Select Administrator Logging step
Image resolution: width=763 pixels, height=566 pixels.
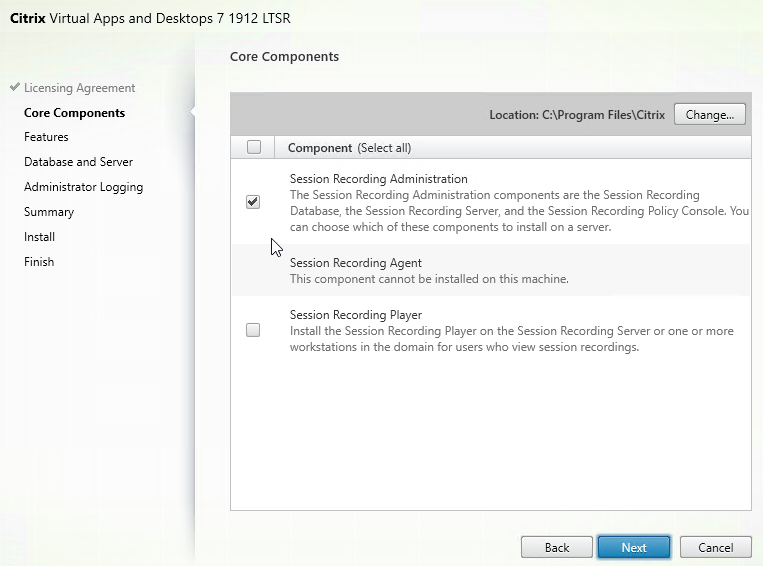pos(83,187)
